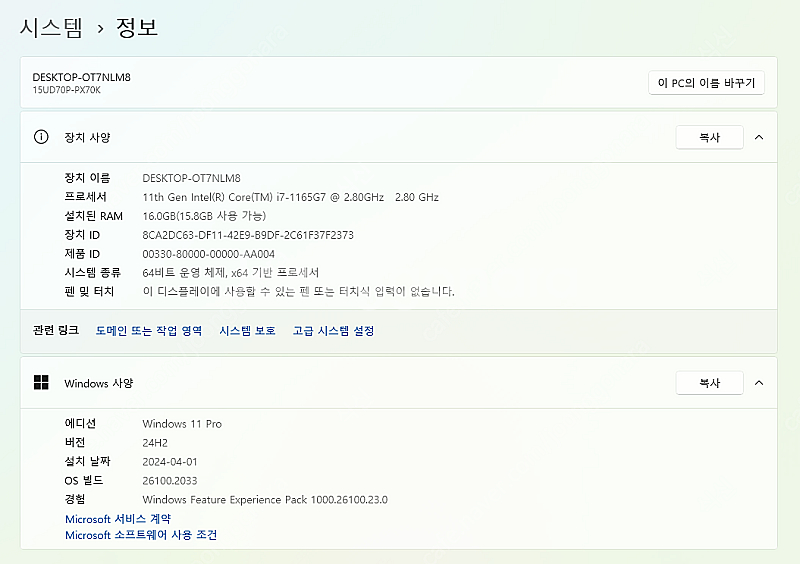Screen dimensions: 800x564
Task: Click the 장치 ID label
Action: 82,235
